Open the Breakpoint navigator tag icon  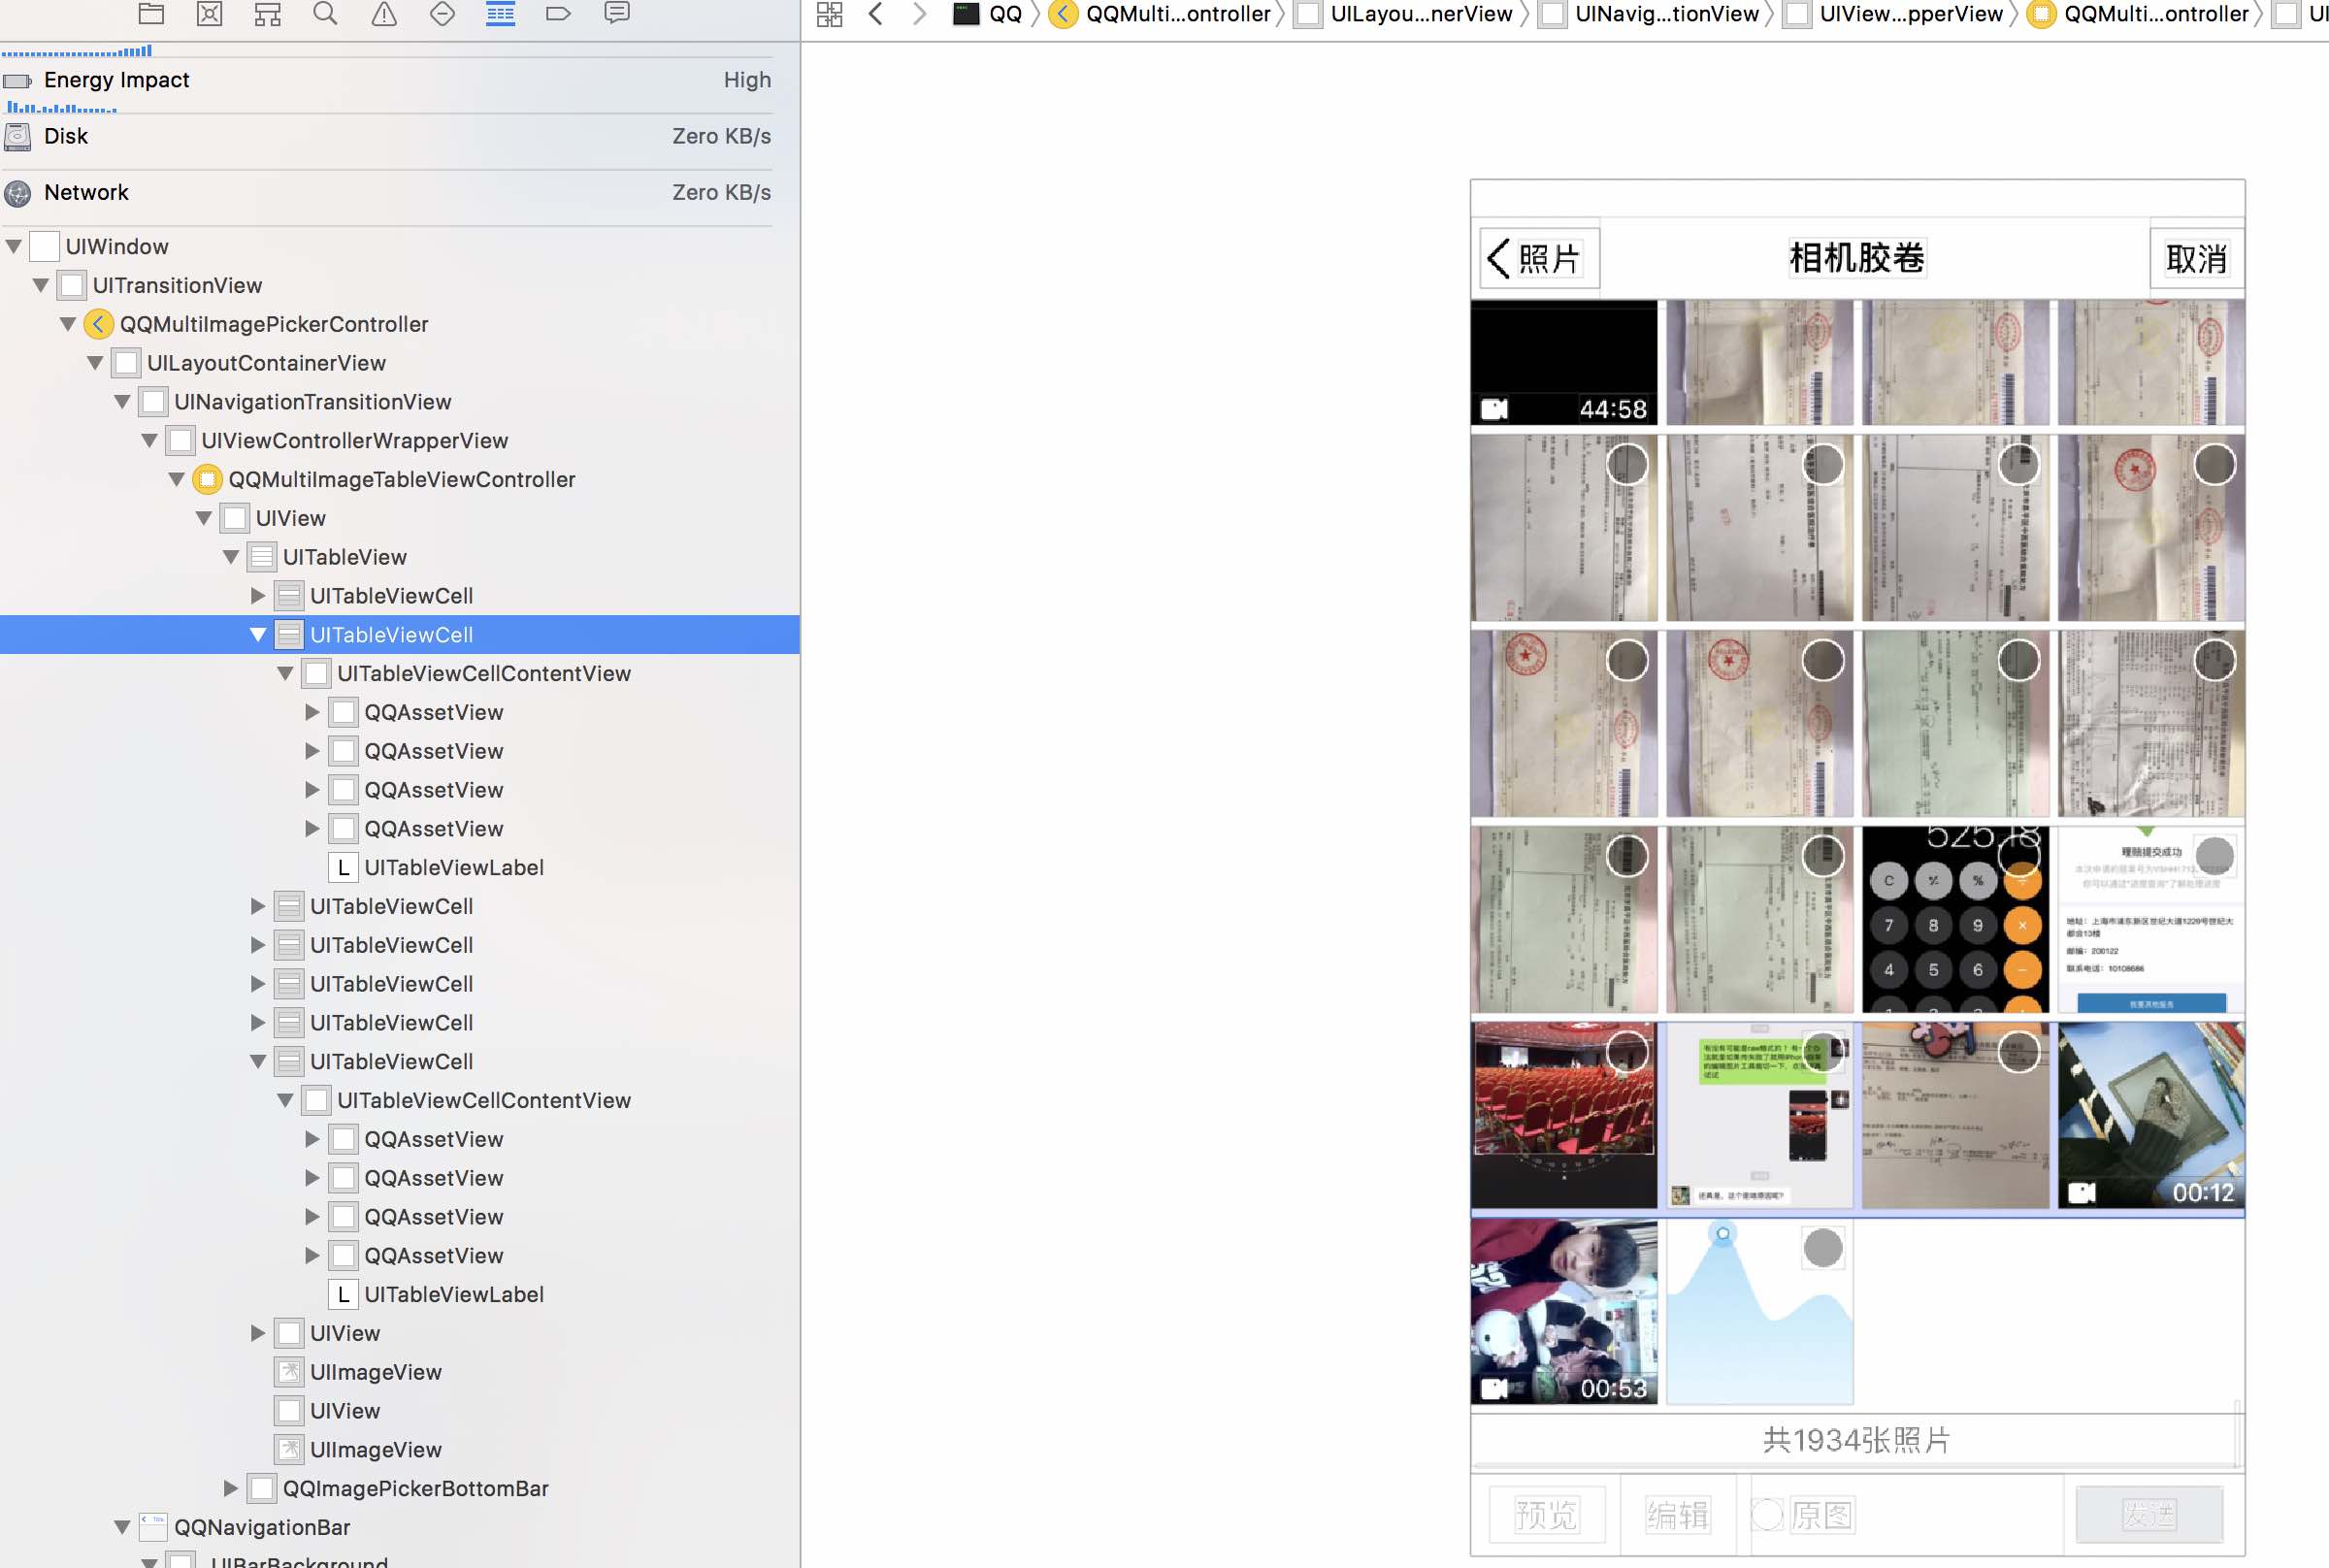[x=558, y=14]
